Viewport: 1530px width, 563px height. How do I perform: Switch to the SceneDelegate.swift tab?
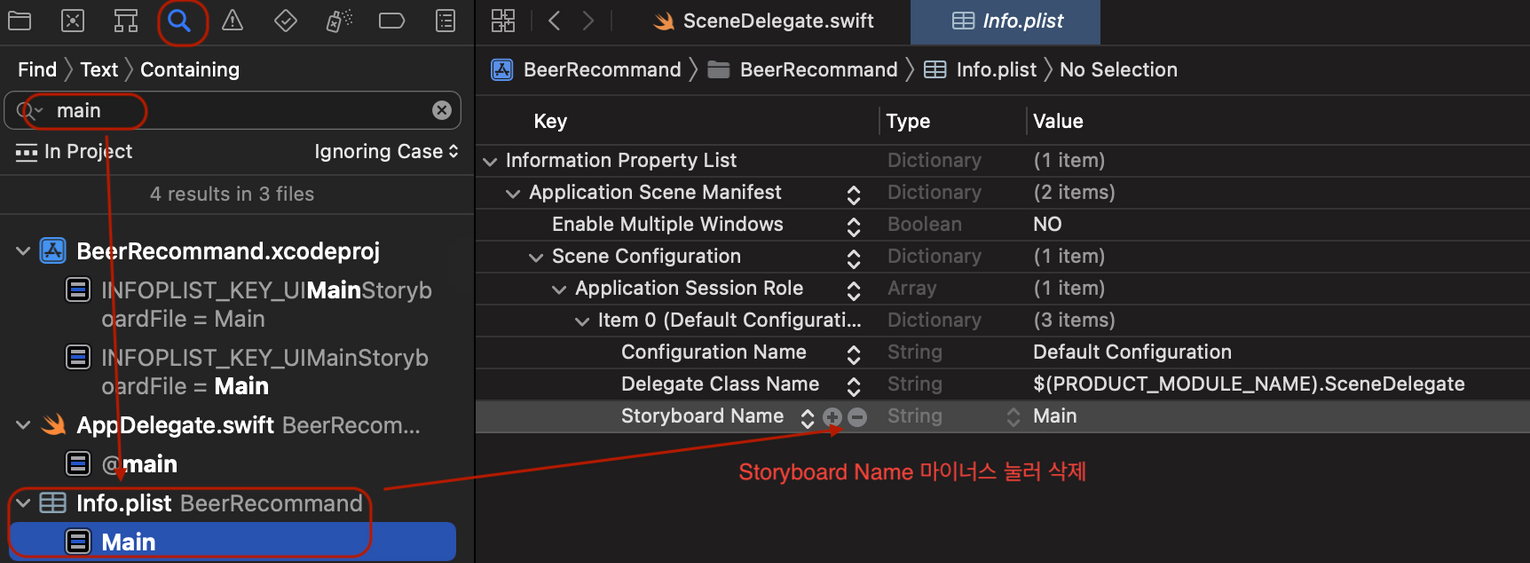point(764,21)
